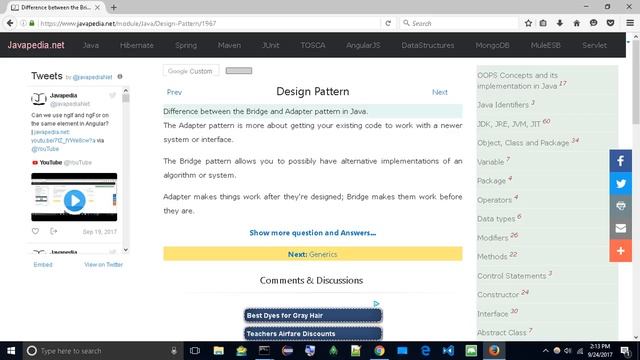Share the page by email icon

pyautogui.click(x=620, y=228)
